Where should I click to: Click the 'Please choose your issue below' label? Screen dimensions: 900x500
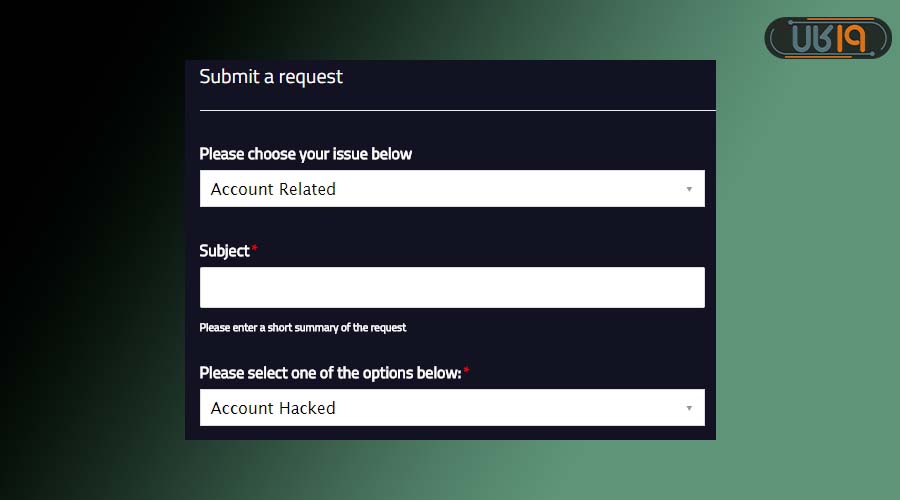306,154
